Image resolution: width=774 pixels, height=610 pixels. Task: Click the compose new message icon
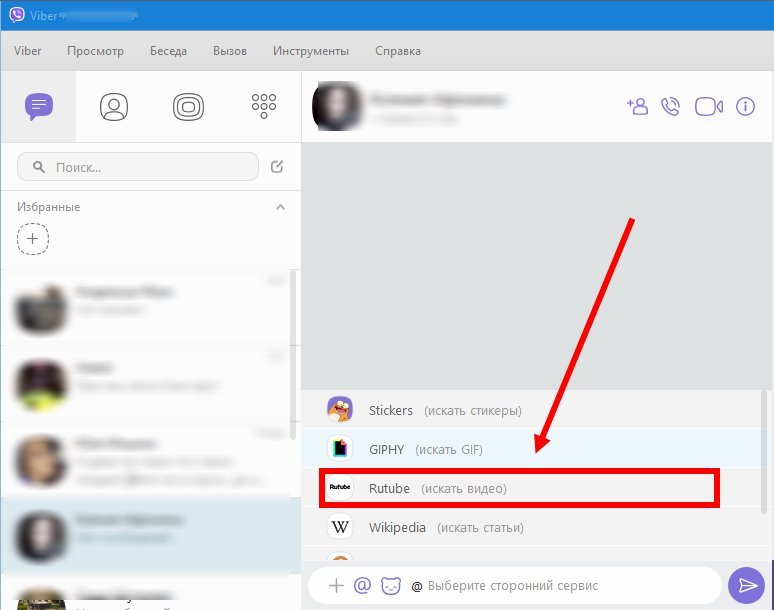[277, 167]
